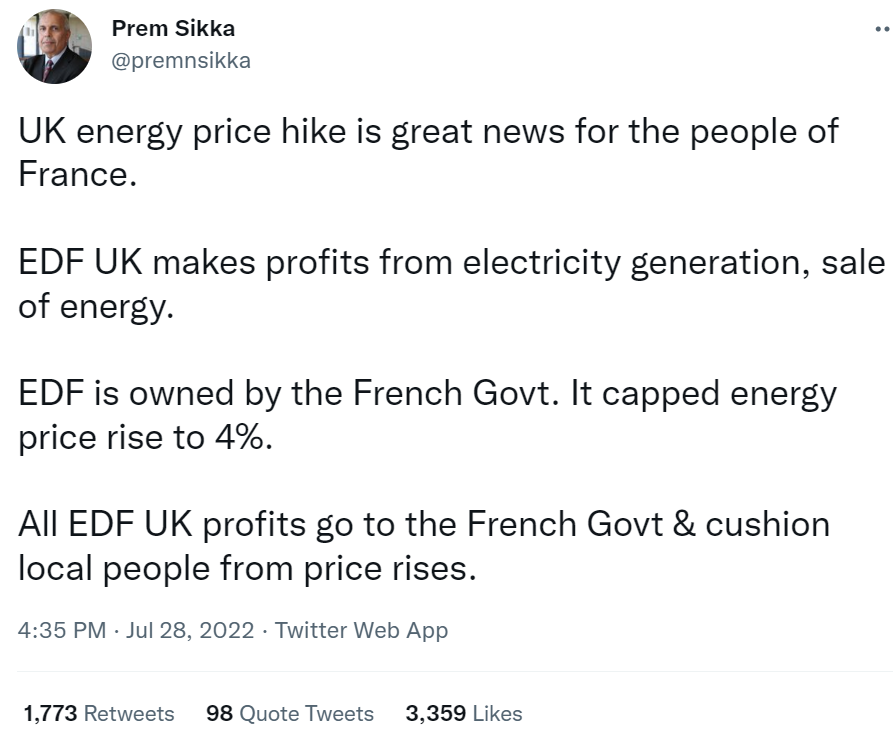This screenshot has height=746, width=893.
Task: Click the 'EDF is owned by the French Govt' paragraph
Action: pyautogui.click(x=428, y=415)
